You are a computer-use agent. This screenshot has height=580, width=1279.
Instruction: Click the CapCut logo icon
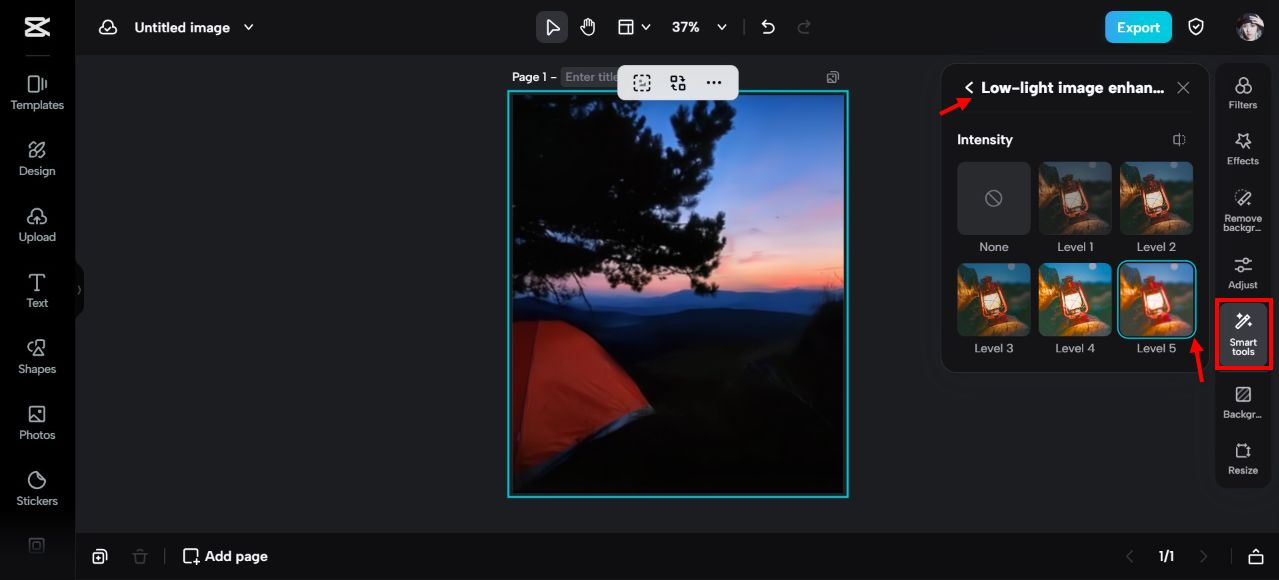tap(37, 28)
